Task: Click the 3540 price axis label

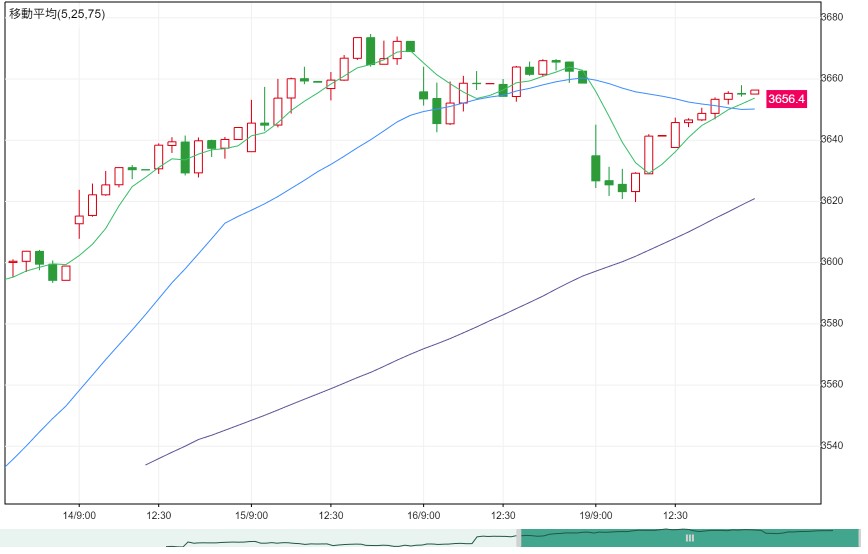Action: click(832, 446)
